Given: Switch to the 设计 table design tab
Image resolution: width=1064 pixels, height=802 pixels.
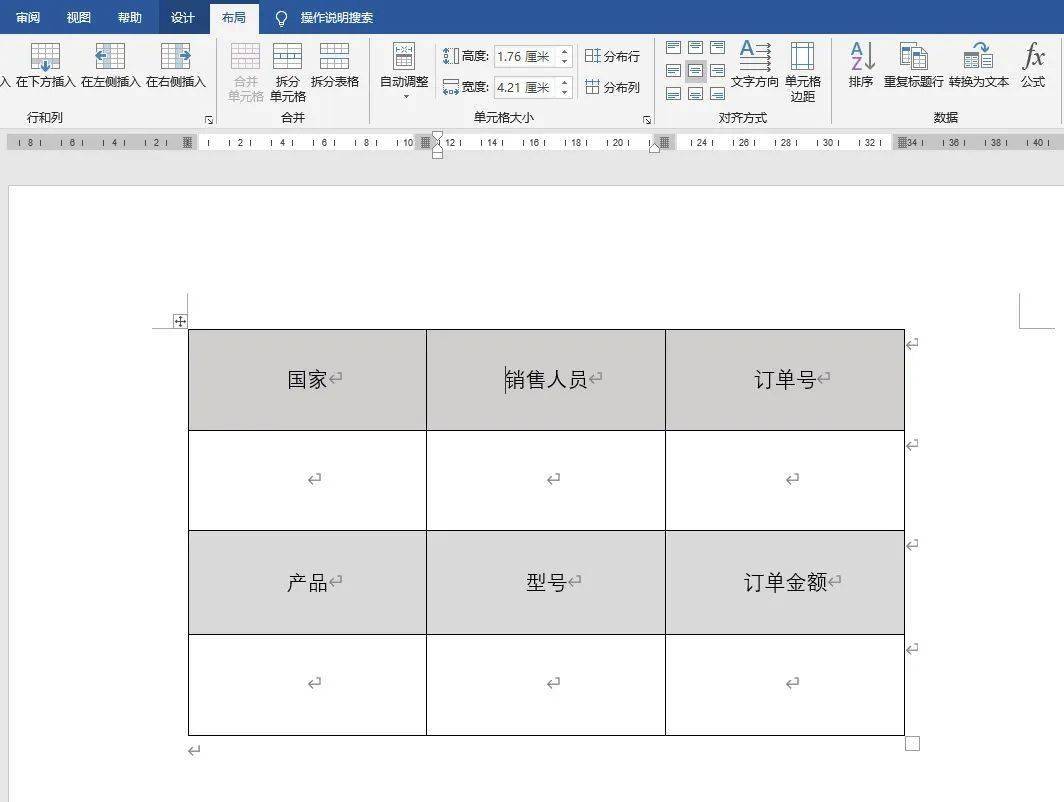Looking at the screenshot, I should 183,17.
